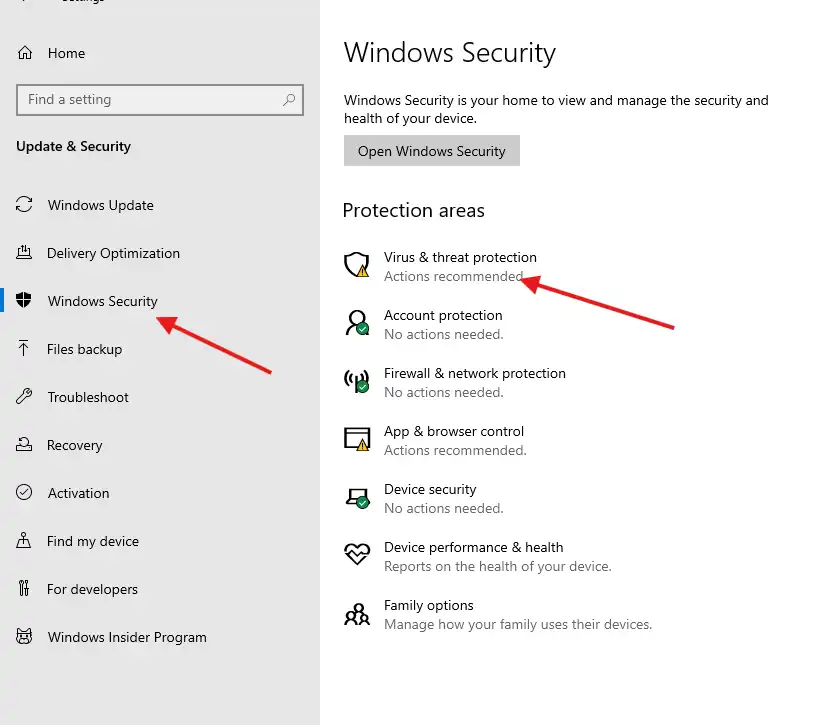823x725 pixels.
Task: Open Device security area
Action: (430, 489)
